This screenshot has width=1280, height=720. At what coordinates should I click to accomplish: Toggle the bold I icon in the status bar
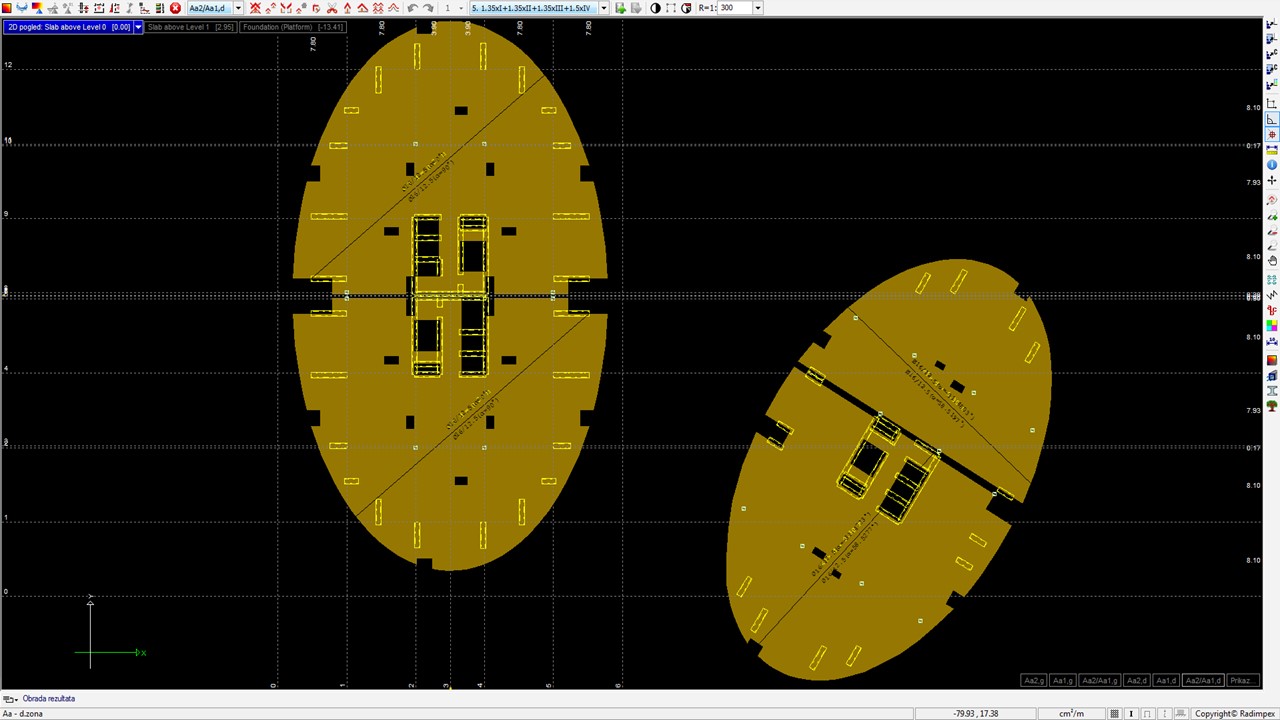[1131, 713]
